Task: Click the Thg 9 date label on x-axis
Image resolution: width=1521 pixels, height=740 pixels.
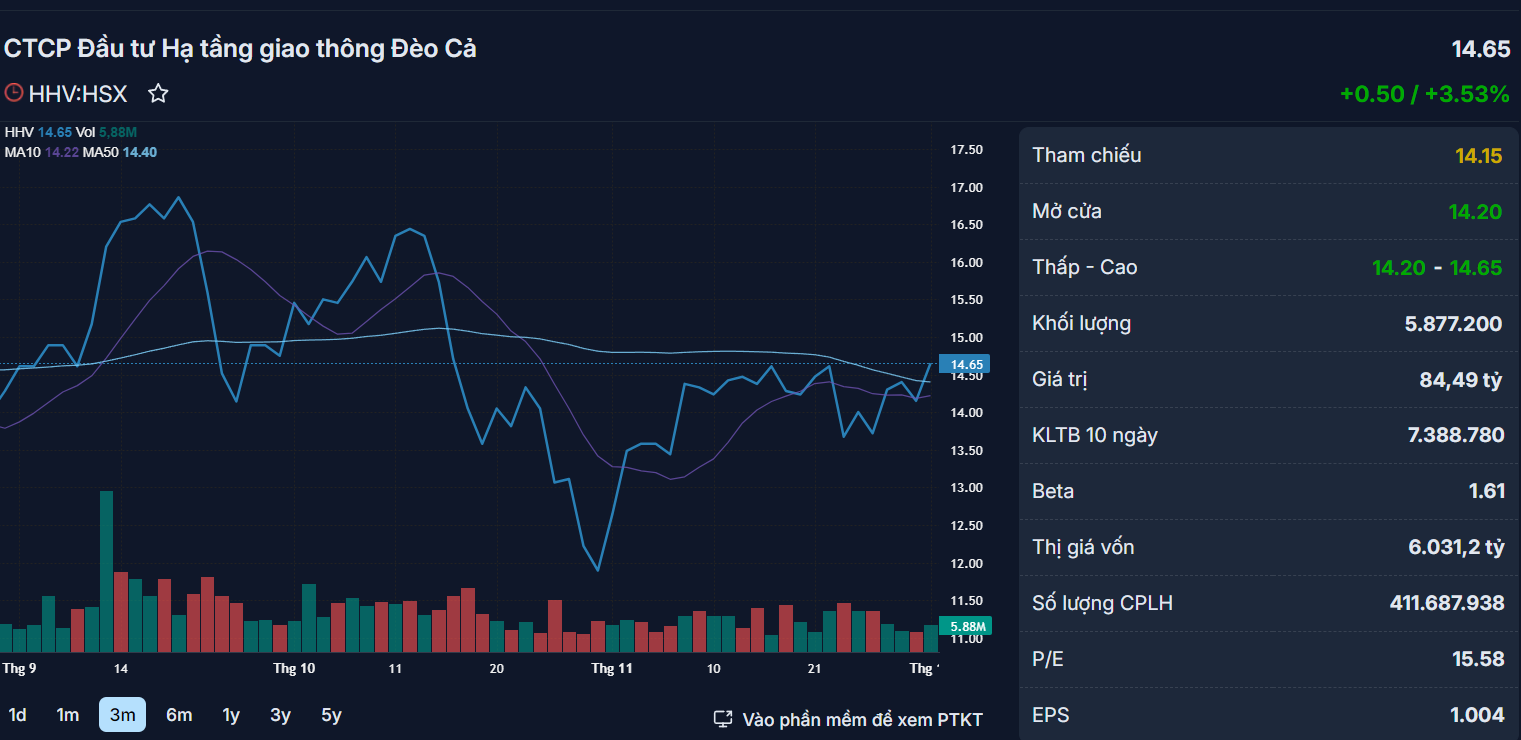Action: tap(20, 668)
